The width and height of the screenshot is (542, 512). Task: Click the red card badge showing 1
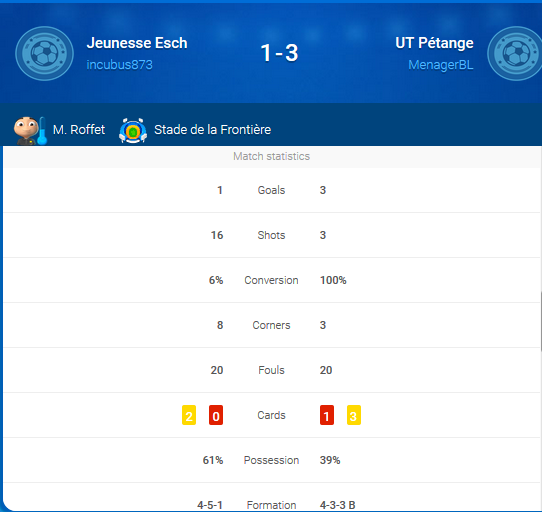click(327, 415)
